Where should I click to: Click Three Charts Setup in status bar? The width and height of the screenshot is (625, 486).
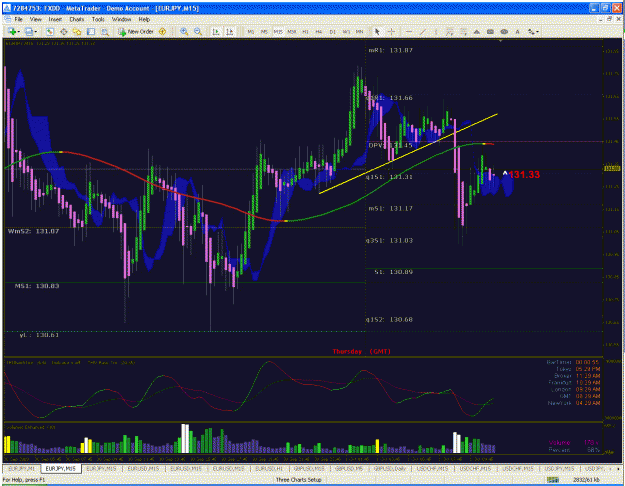tap(299, 480)
